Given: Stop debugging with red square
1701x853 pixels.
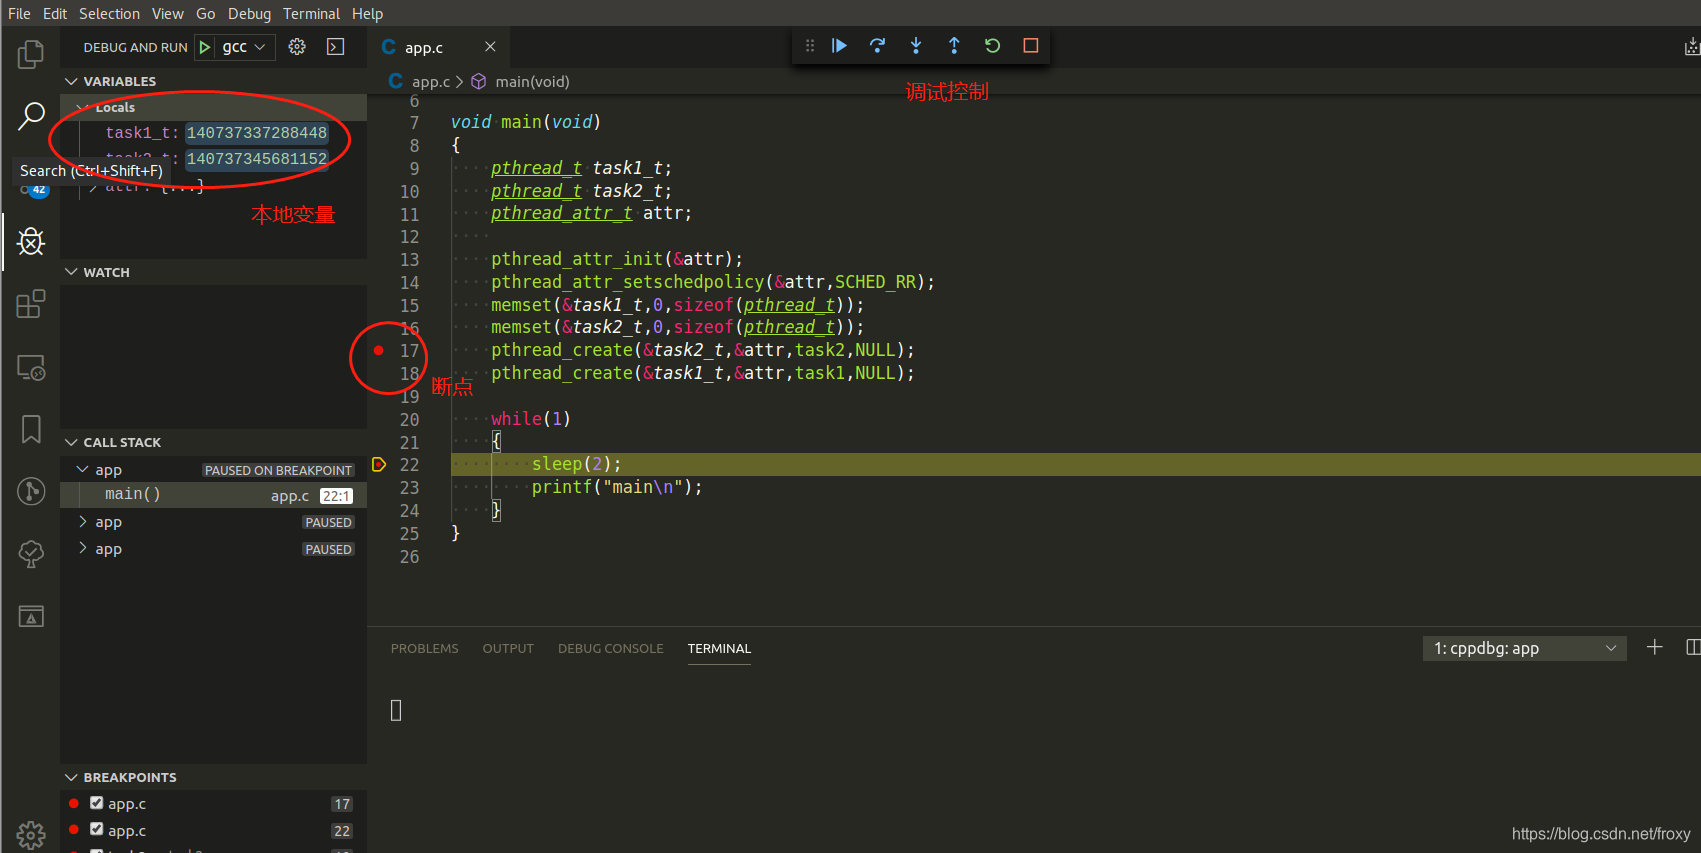Looking at the screenshot, I should [1031, 46].
